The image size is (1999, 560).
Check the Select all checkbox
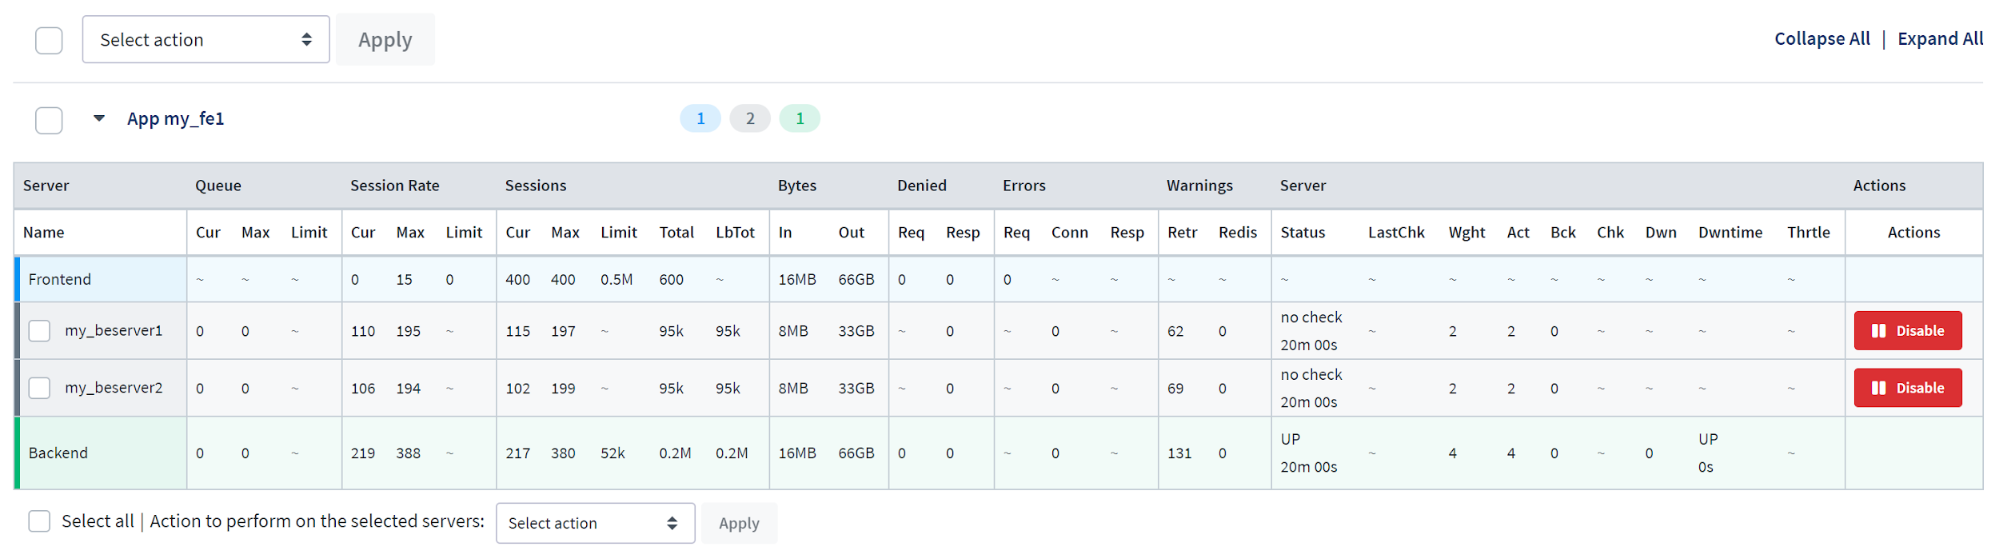39,521
